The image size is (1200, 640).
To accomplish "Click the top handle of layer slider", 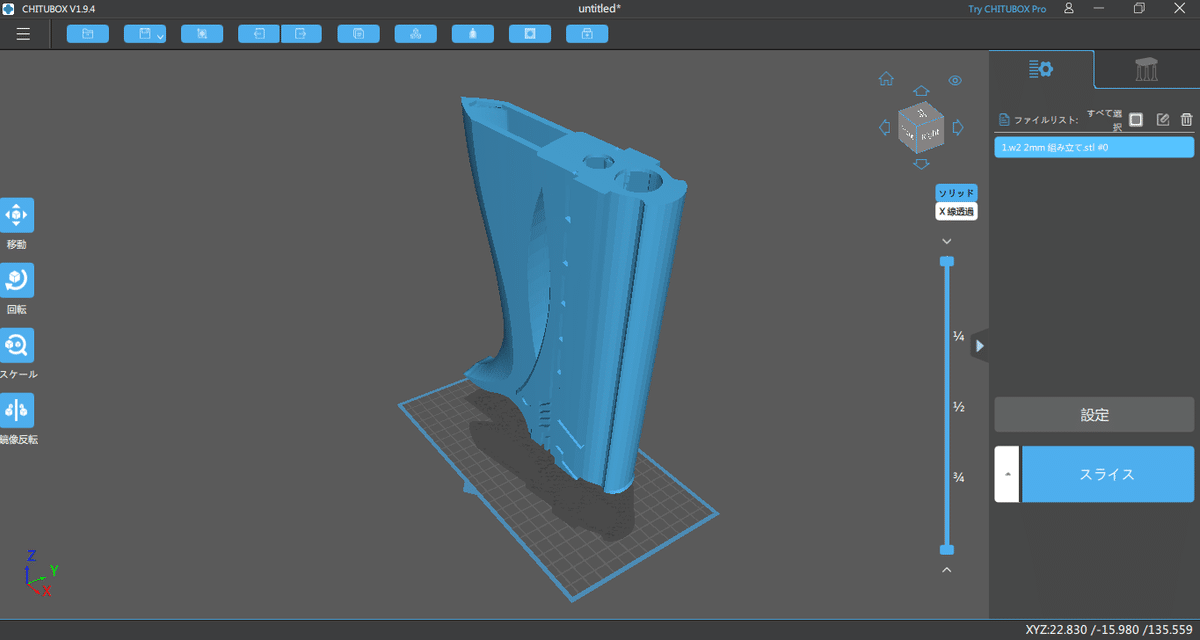I will point(947,261).
